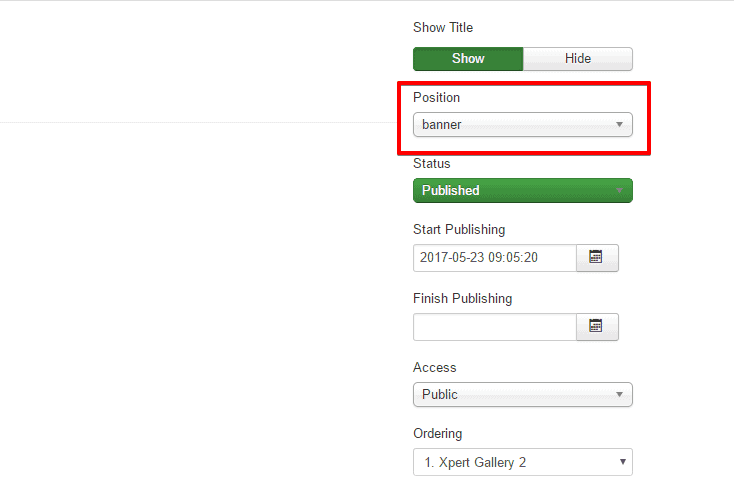Image resolution: width=751 pixels, height=487 pixels.
Task: Click the Finish Publishing label
Action: click(462, 298)
